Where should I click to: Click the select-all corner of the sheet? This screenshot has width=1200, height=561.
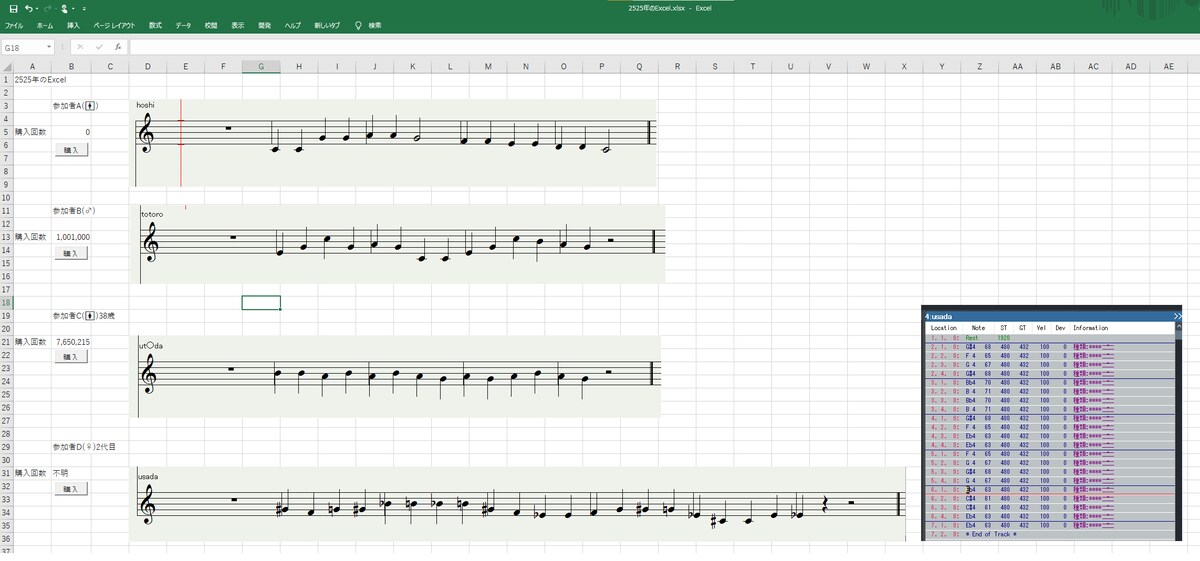tap(6, 66)
